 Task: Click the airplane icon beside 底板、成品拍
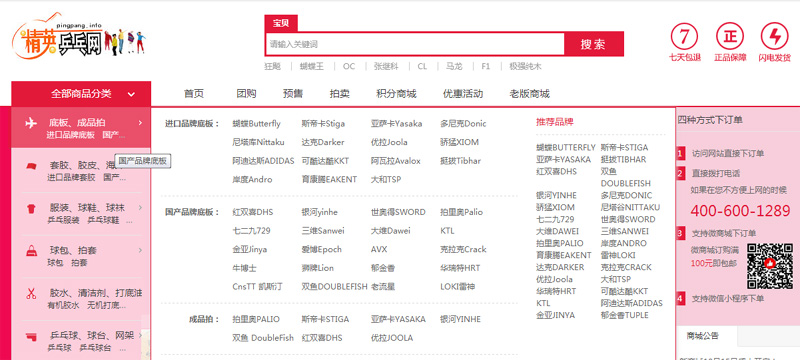click(31, 123)
